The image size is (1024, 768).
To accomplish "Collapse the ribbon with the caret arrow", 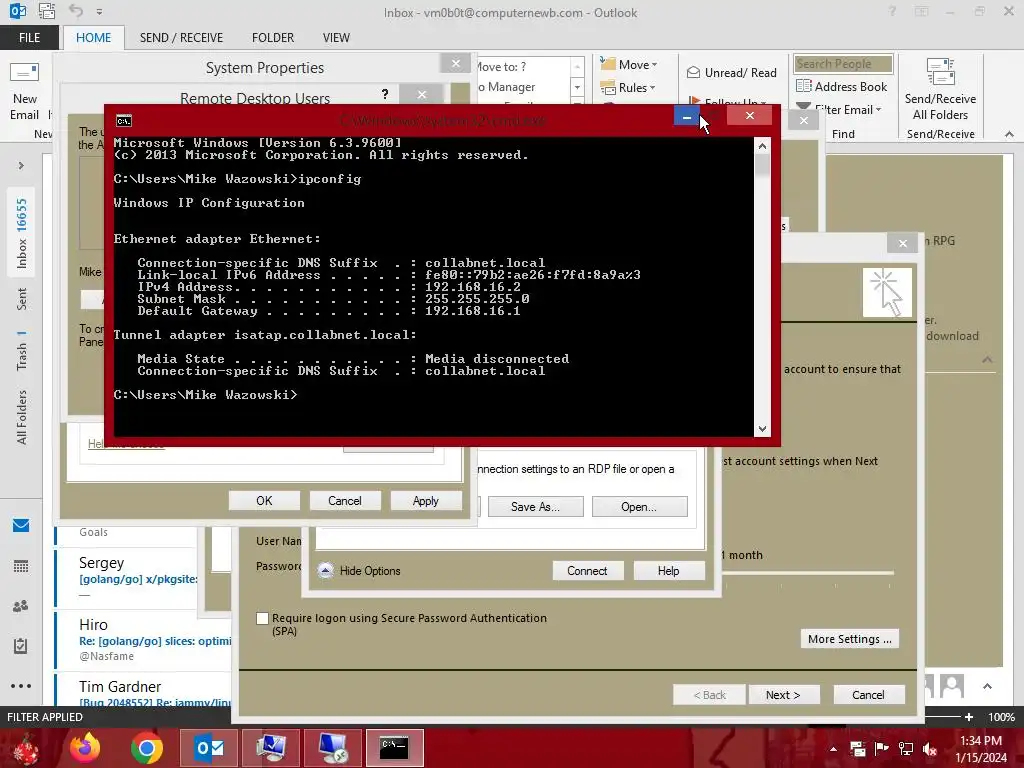I will tap(1009, 134).
